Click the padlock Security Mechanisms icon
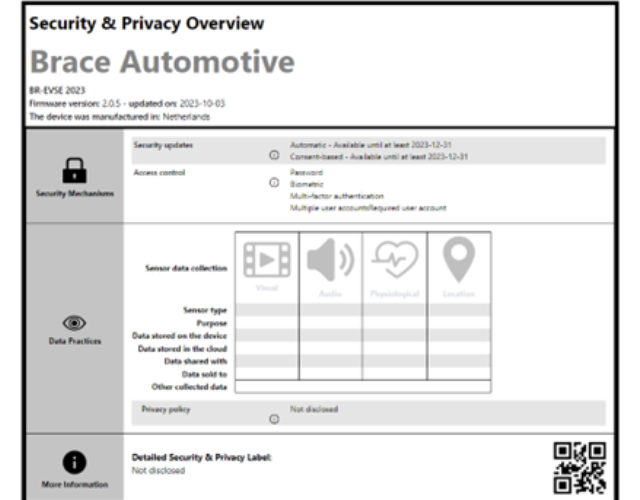Viewport: 640px width, 500px height. [74, 170]
